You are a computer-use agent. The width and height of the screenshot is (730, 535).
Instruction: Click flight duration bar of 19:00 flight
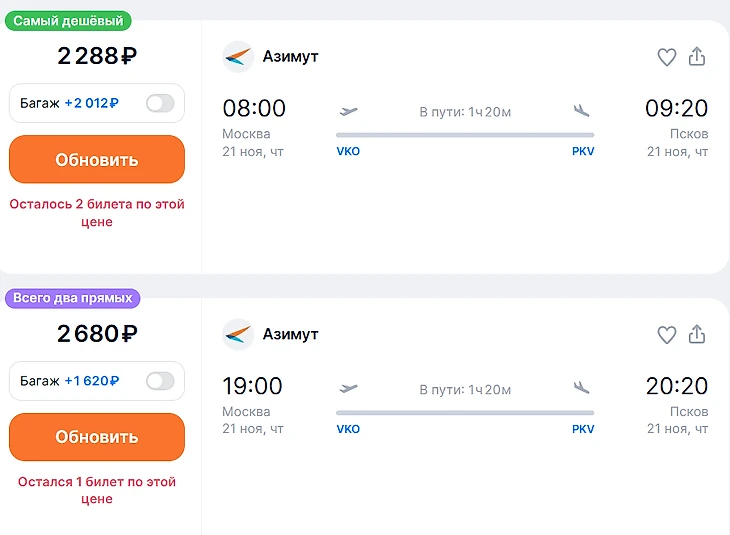[465, 412]
